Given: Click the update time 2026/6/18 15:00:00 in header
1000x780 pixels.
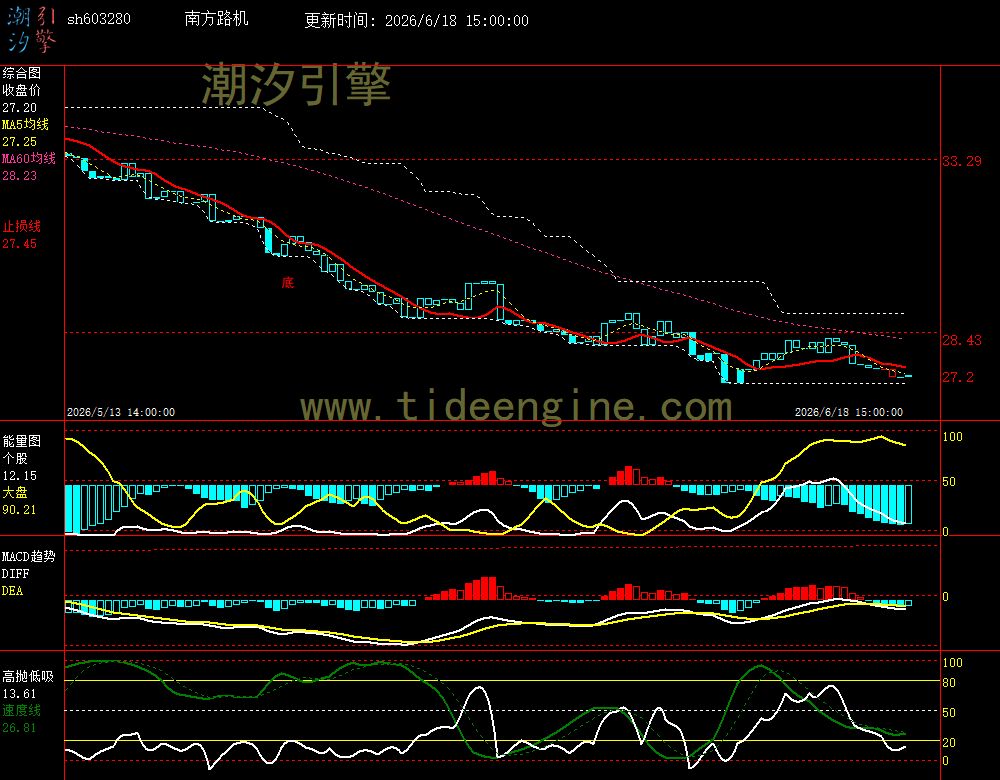Looking at the screenshot, I should pos(457,20).
